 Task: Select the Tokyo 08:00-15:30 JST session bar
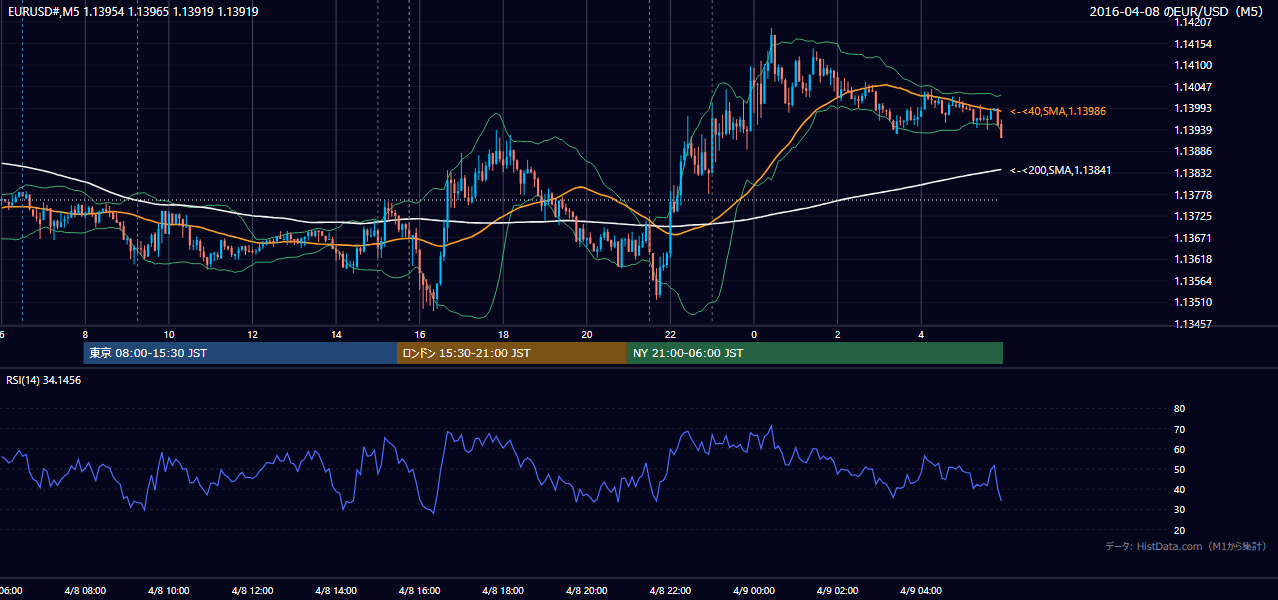pyautogui.click(x=240, y=353)
